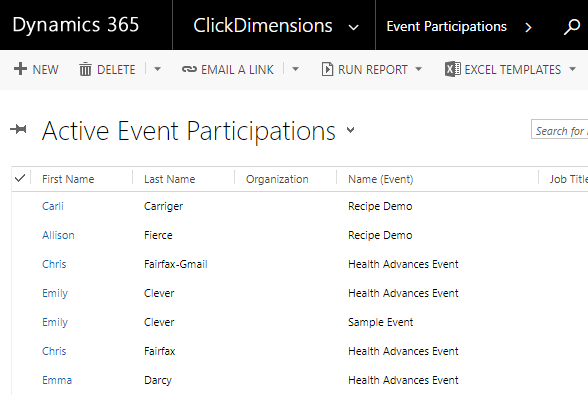Click the trash can DELETE icon
The image size is (588, 395).
click(85, 69)
